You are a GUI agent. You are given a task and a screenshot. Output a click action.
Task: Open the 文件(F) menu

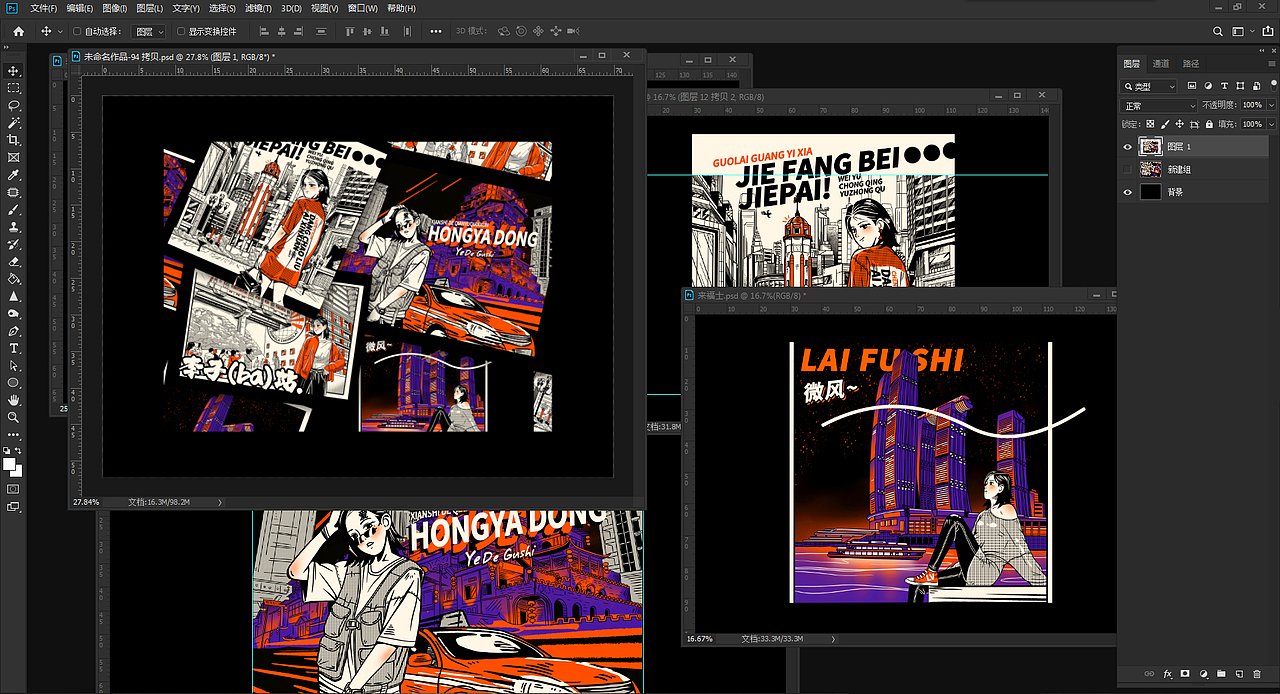45,8
